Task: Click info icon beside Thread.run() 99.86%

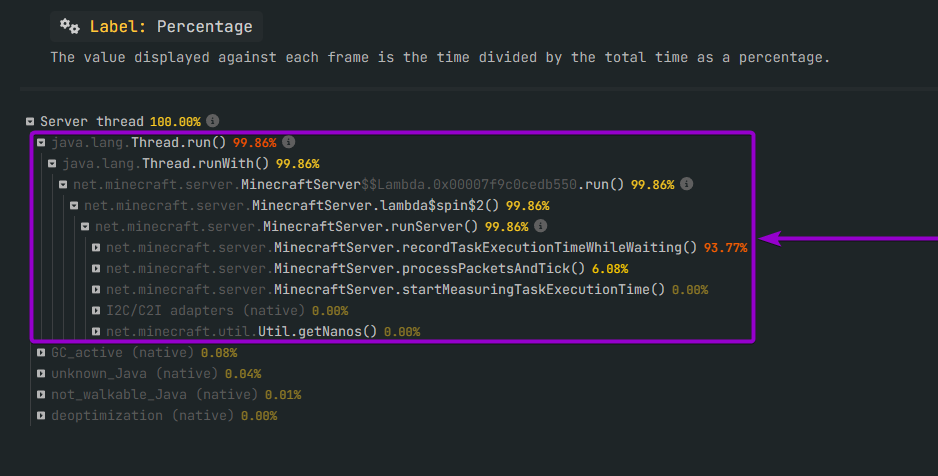Action: click(x=288, y=142)
